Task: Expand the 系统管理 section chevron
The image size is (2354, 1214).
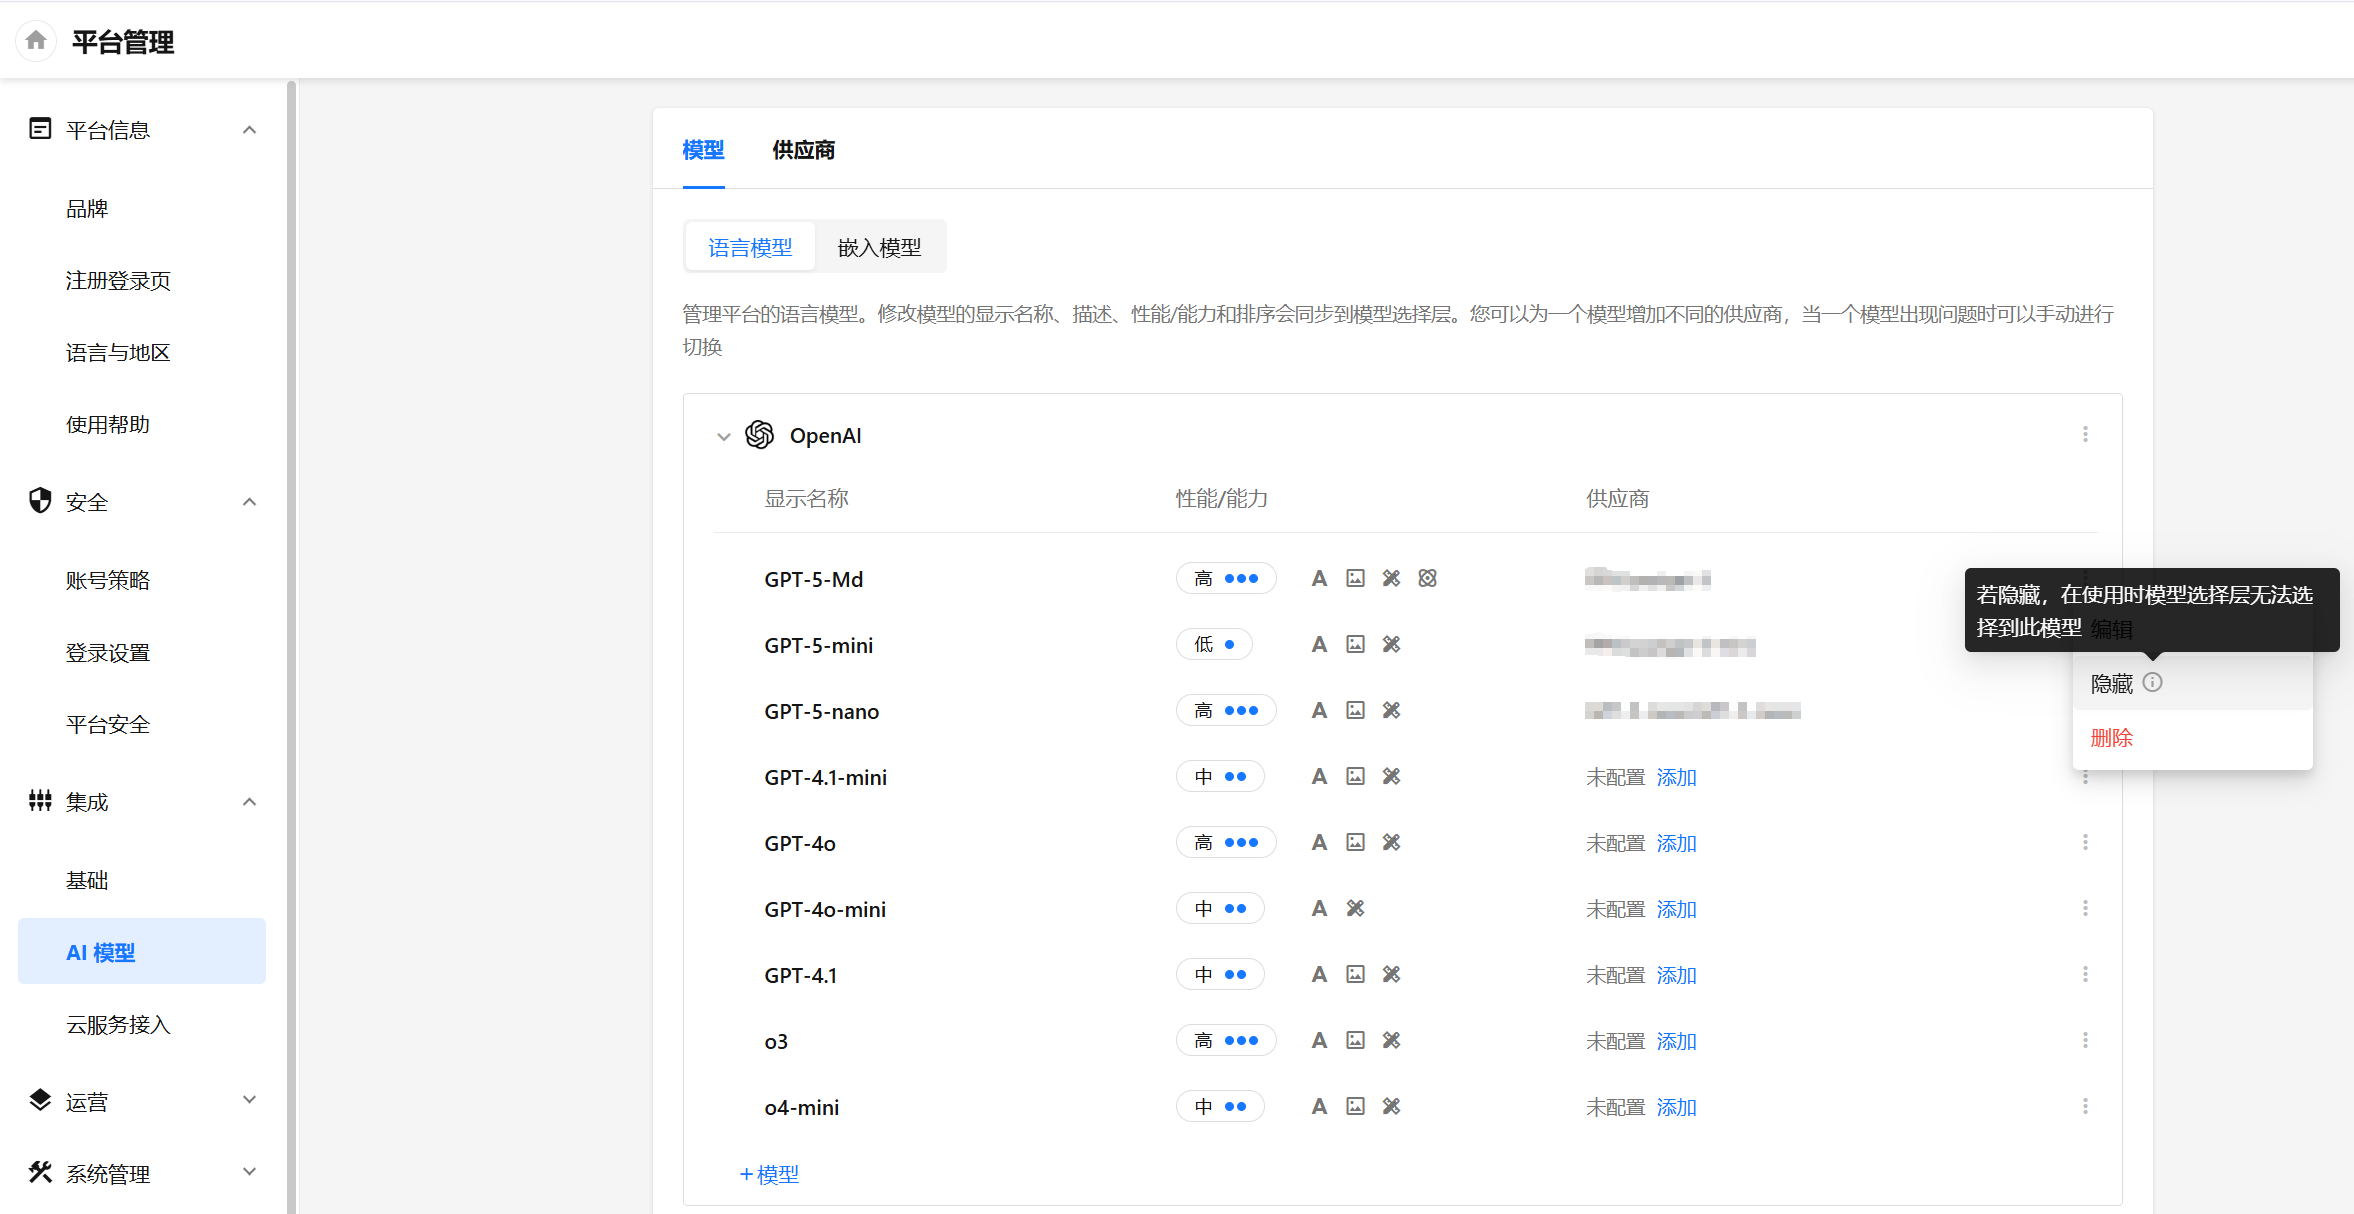Action: [x=249, y=1172]
